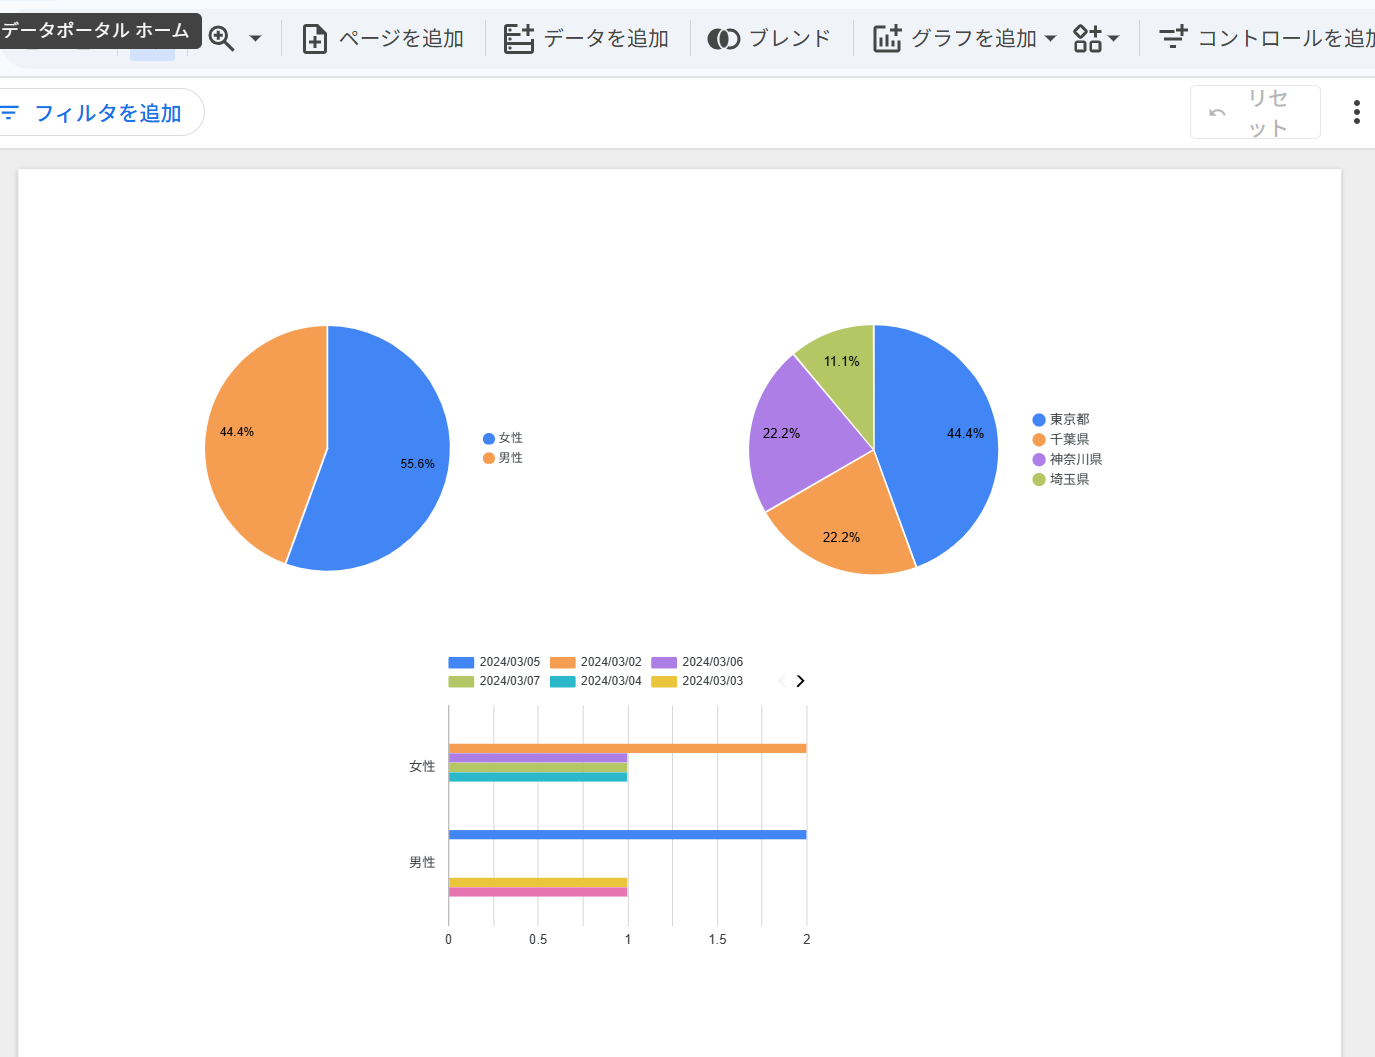Click the ブレンド blend icon
1375x1057 pixels.
[x=723, y=39]
